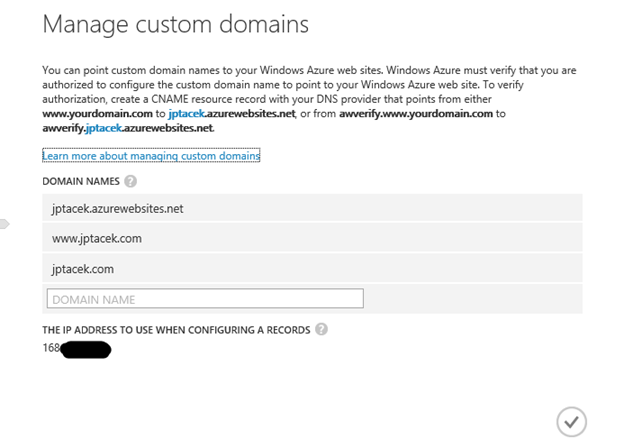The image size is (624, 439).
Task: Click the IP address starting with 168
Action: point(51,348)
